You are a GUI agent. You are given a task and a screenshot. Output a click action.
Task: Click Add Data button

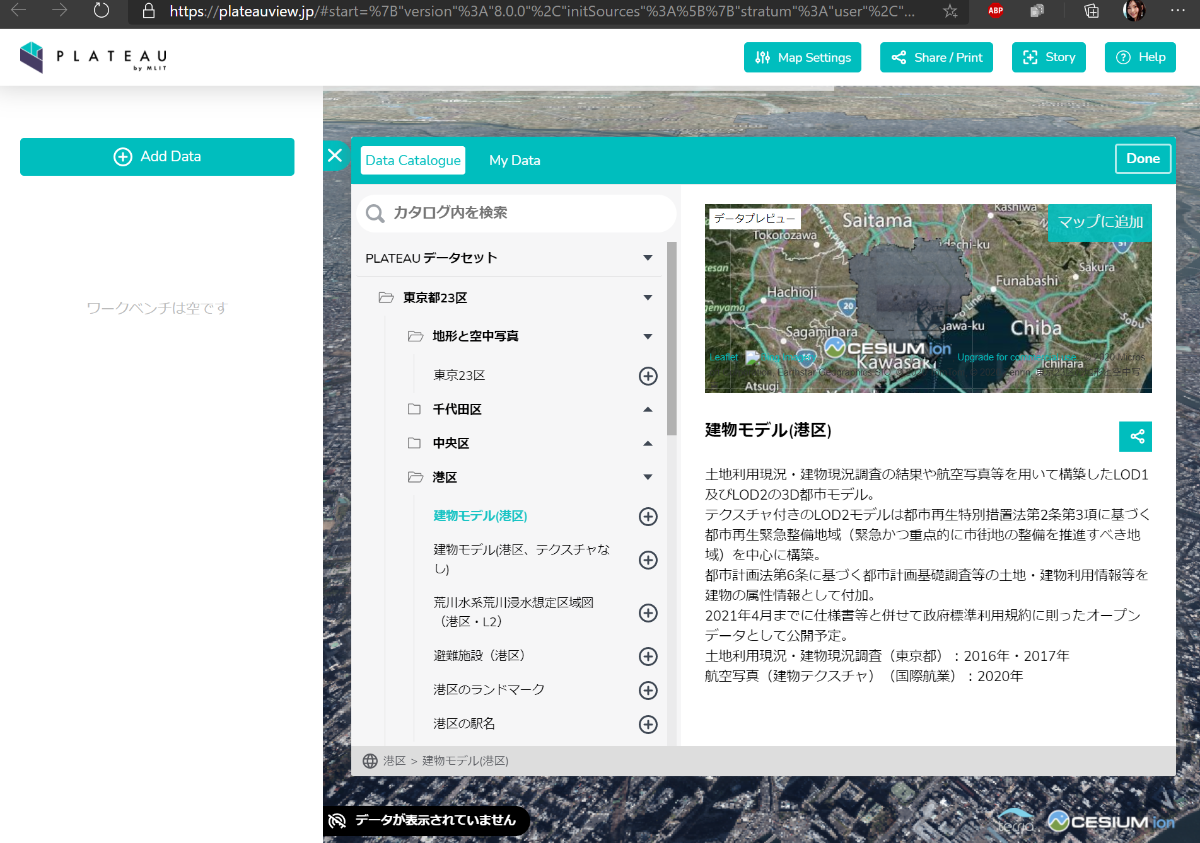tap(157, 157)
